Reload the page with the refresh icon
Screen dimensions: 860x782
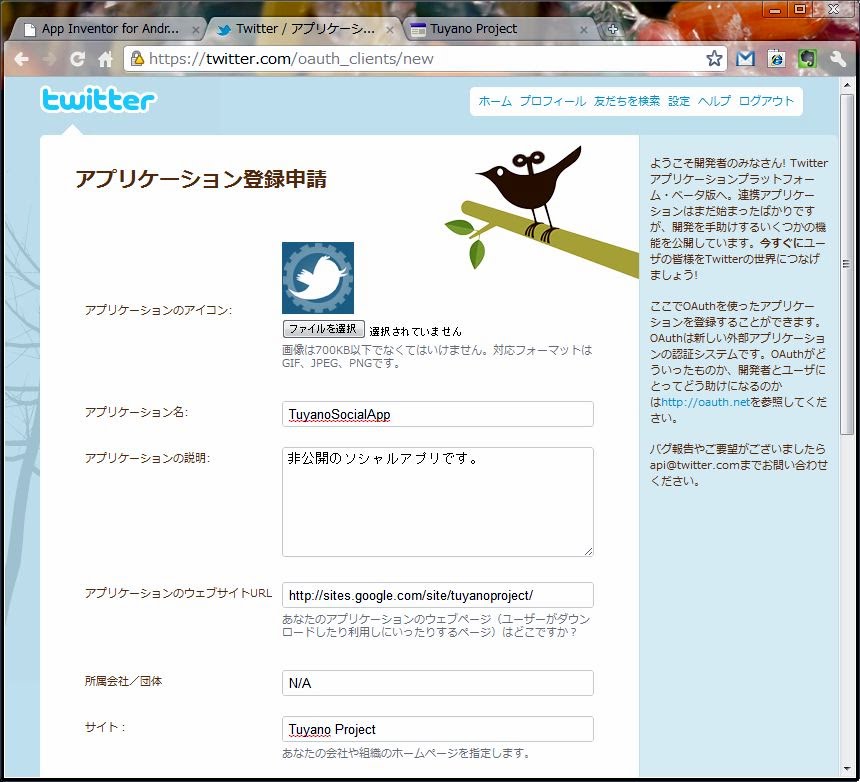tap(77, 59)
